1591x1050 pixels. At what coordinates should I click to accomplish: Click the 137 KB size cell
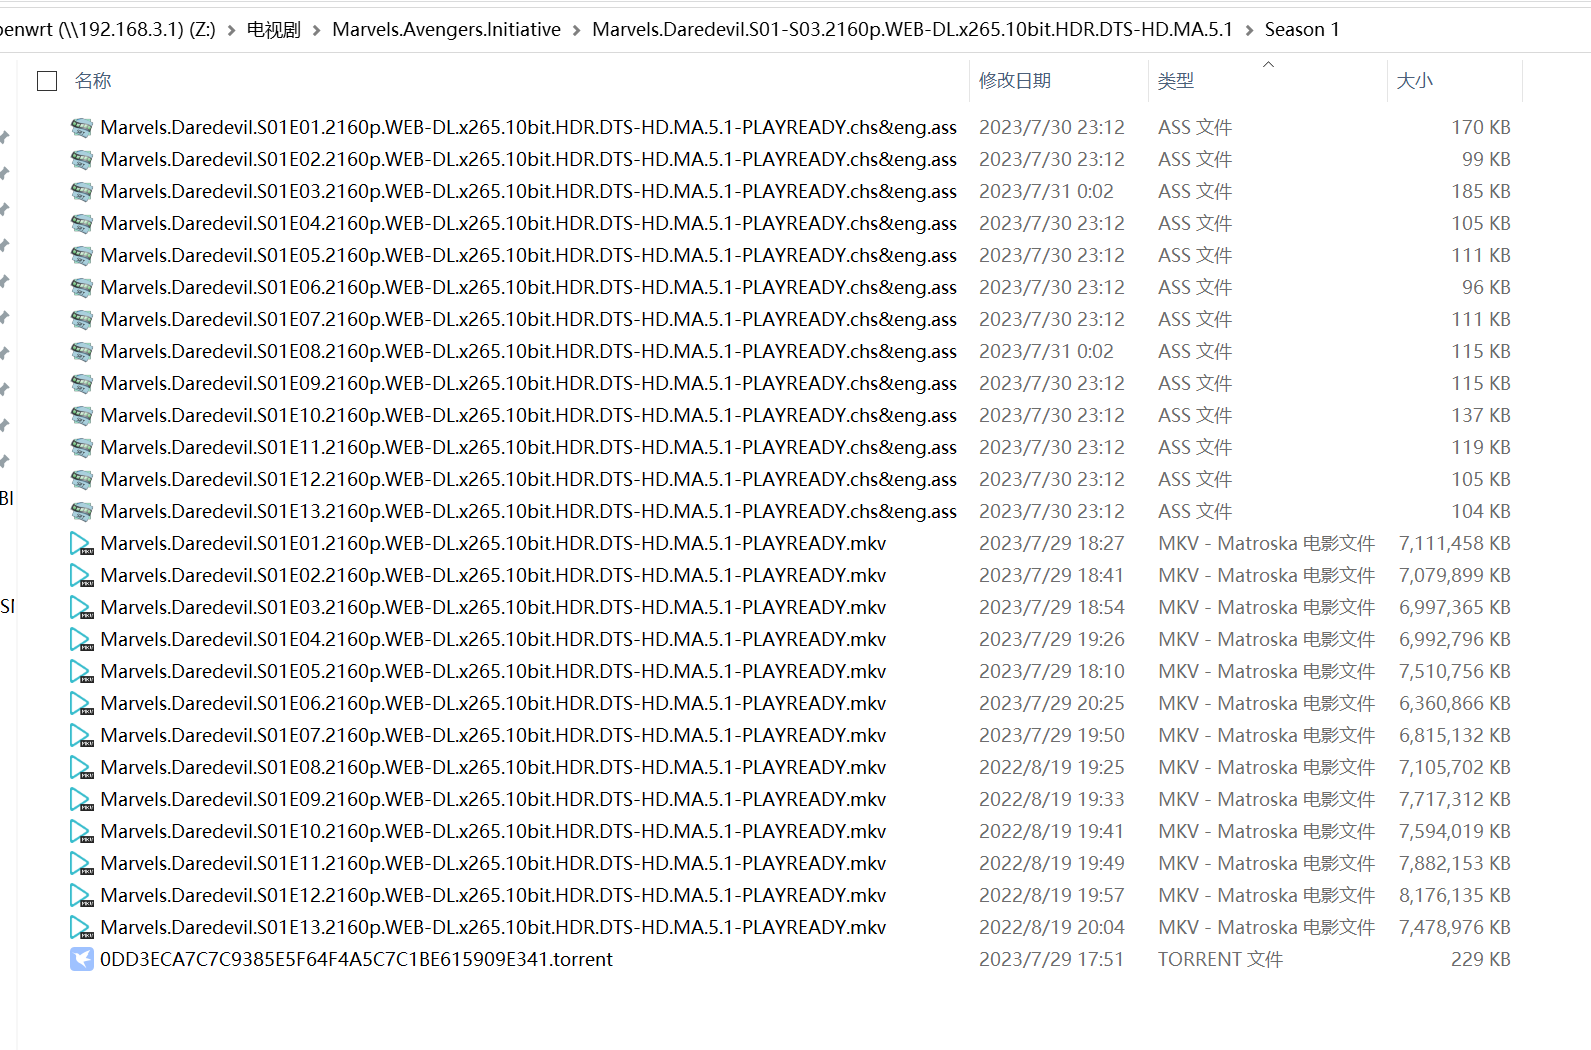coord(1481,415)
